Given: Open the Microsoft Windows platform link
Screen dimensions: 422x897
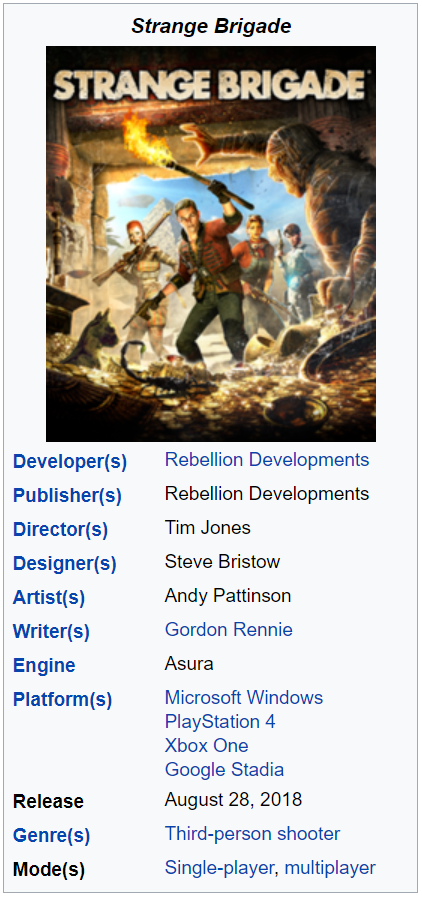Looking at the screenshot, I should [244, 698].
